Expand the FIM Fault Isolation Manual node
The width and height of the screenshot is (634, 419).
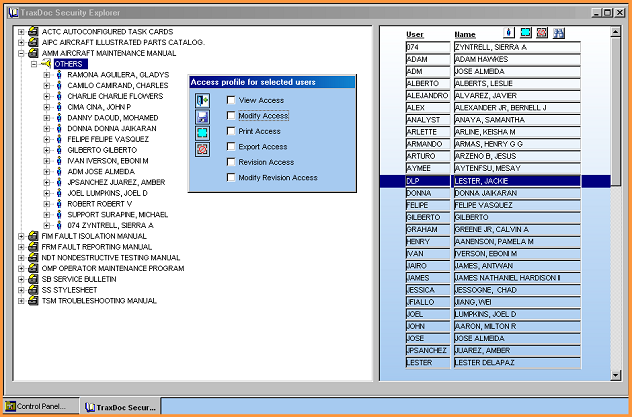21,236
